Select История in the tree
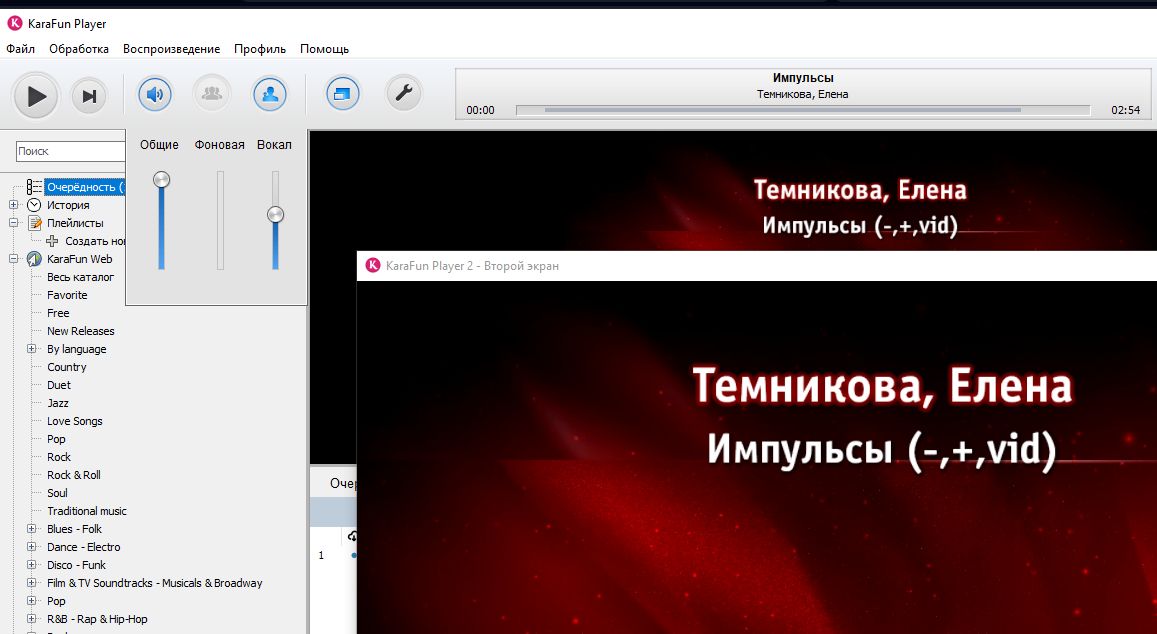 pyautogui.click(x=68, y=205)
